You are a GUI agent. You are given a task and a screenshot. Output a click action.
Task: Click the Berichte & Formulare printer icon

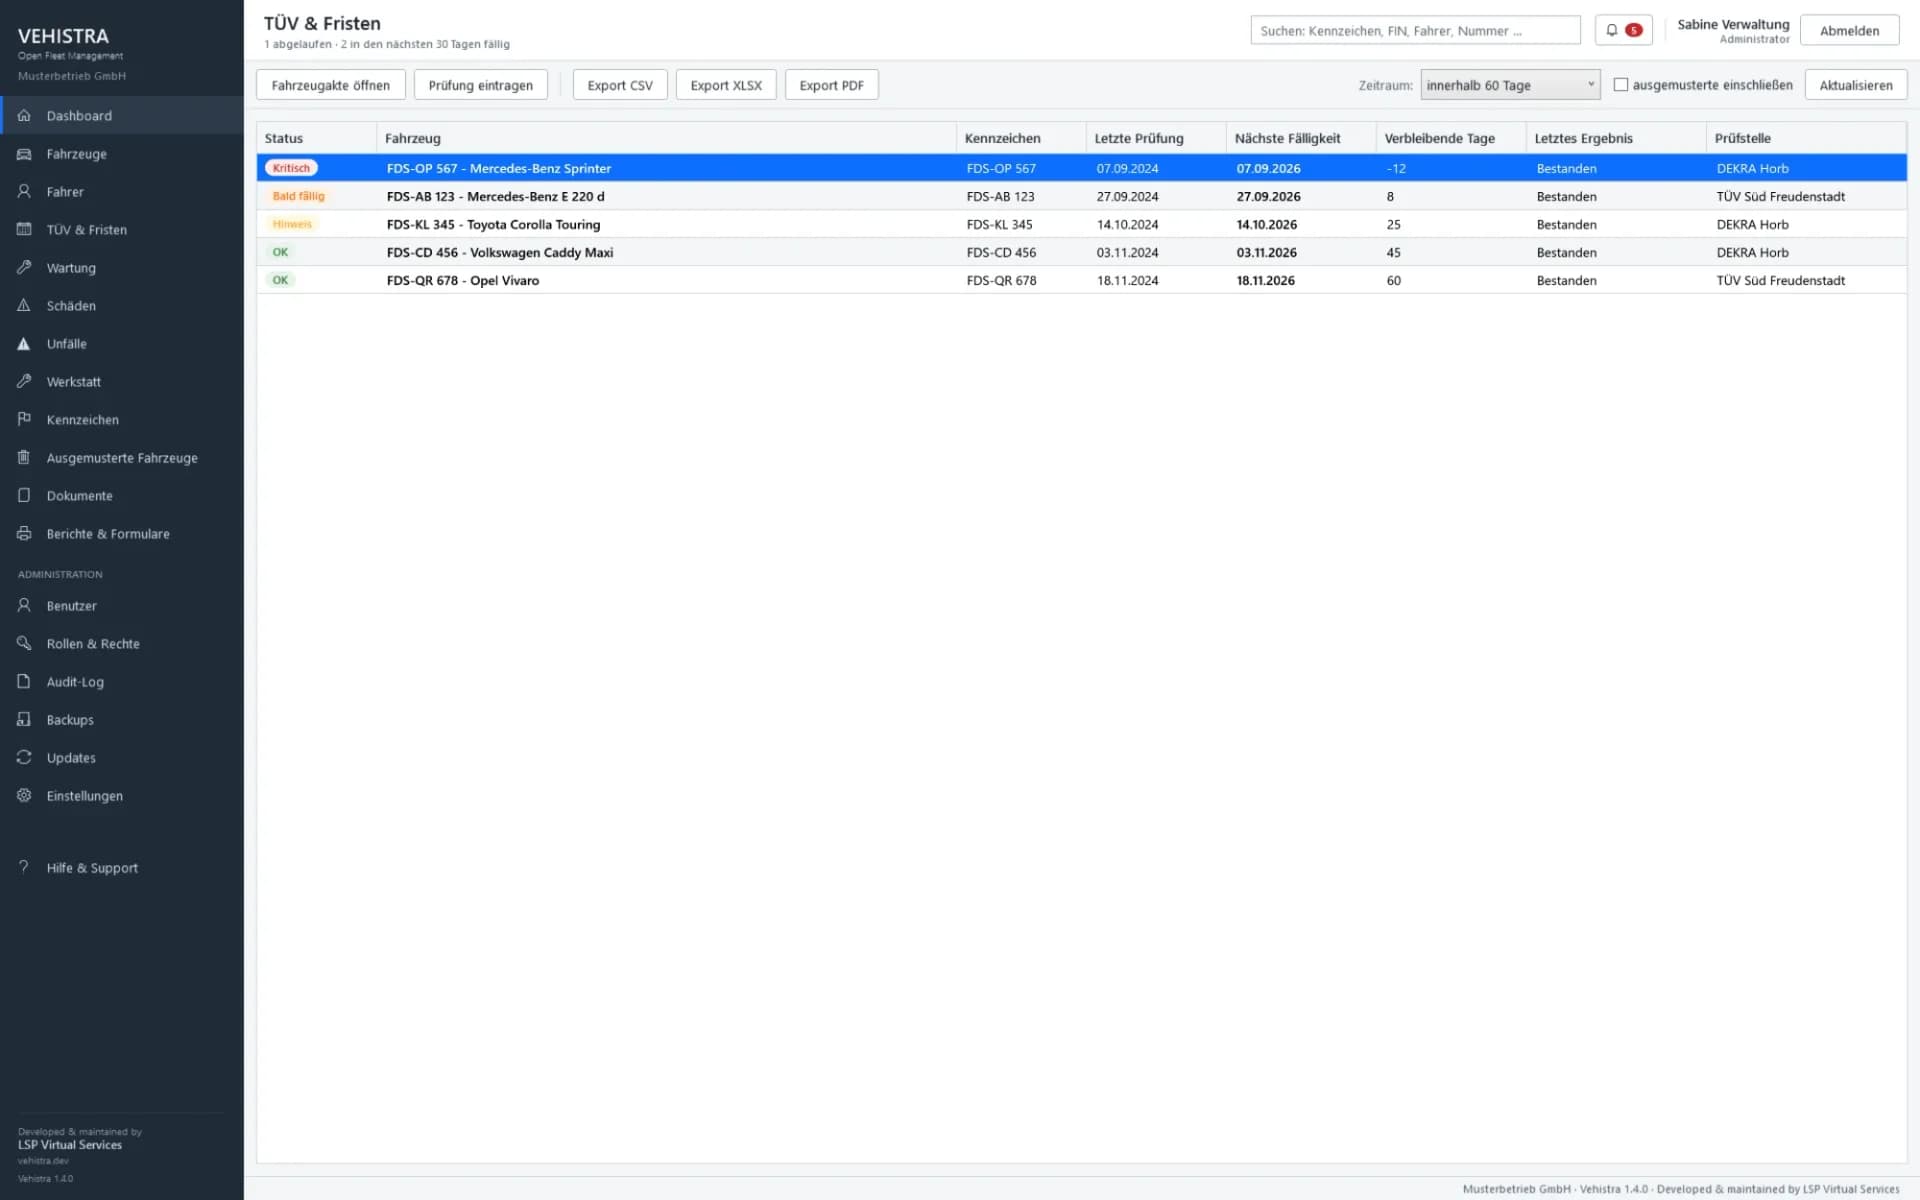[x=24, y=534]
